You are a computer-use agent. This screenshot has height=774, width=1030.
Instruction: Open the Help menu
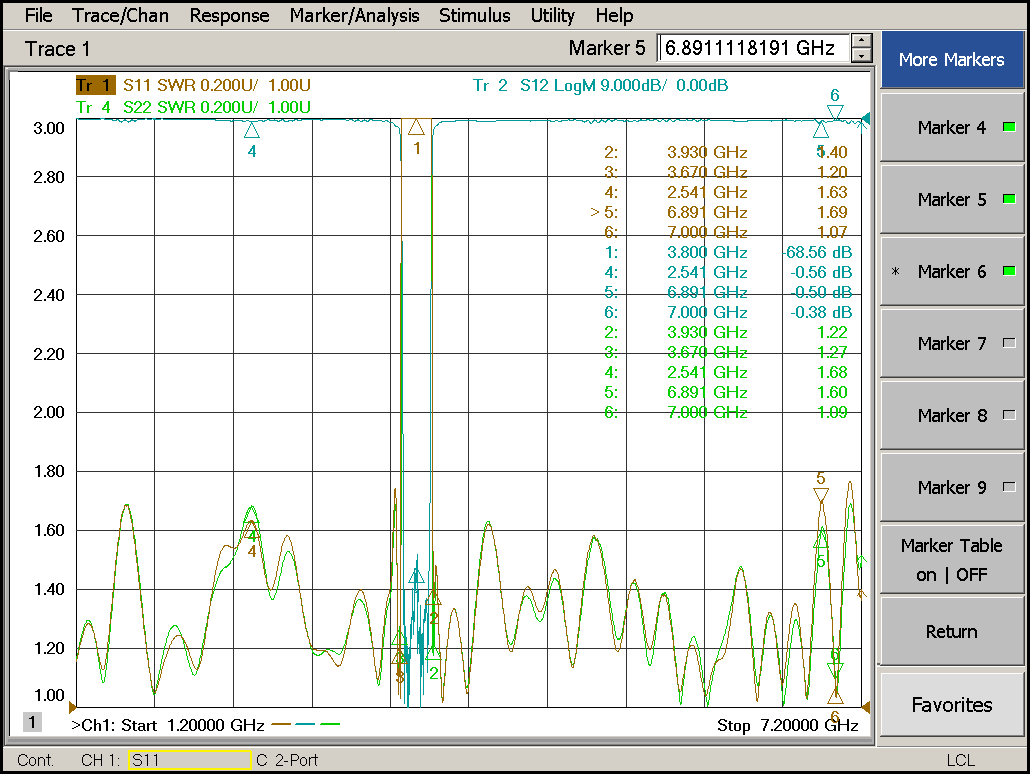(x=614, y=15)
